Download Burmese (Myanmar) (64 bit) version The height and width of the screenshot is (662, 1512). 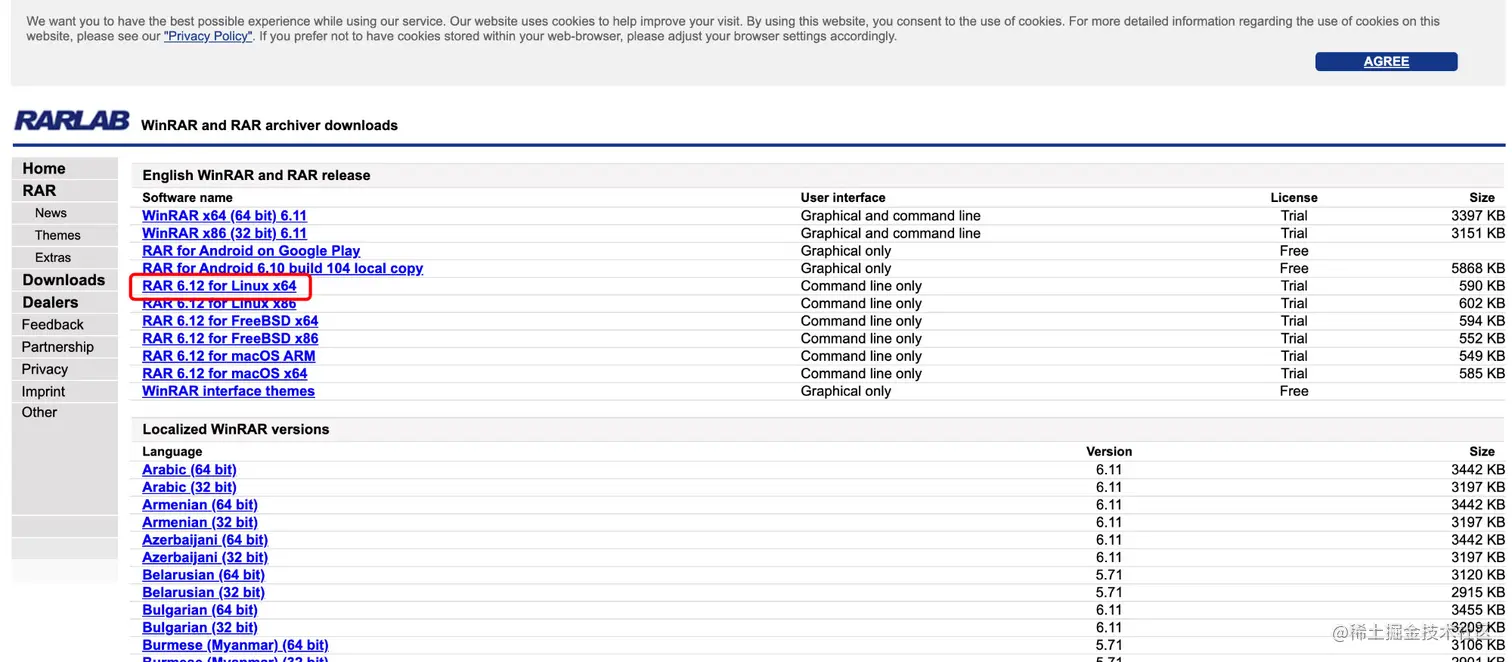point(235,645)
